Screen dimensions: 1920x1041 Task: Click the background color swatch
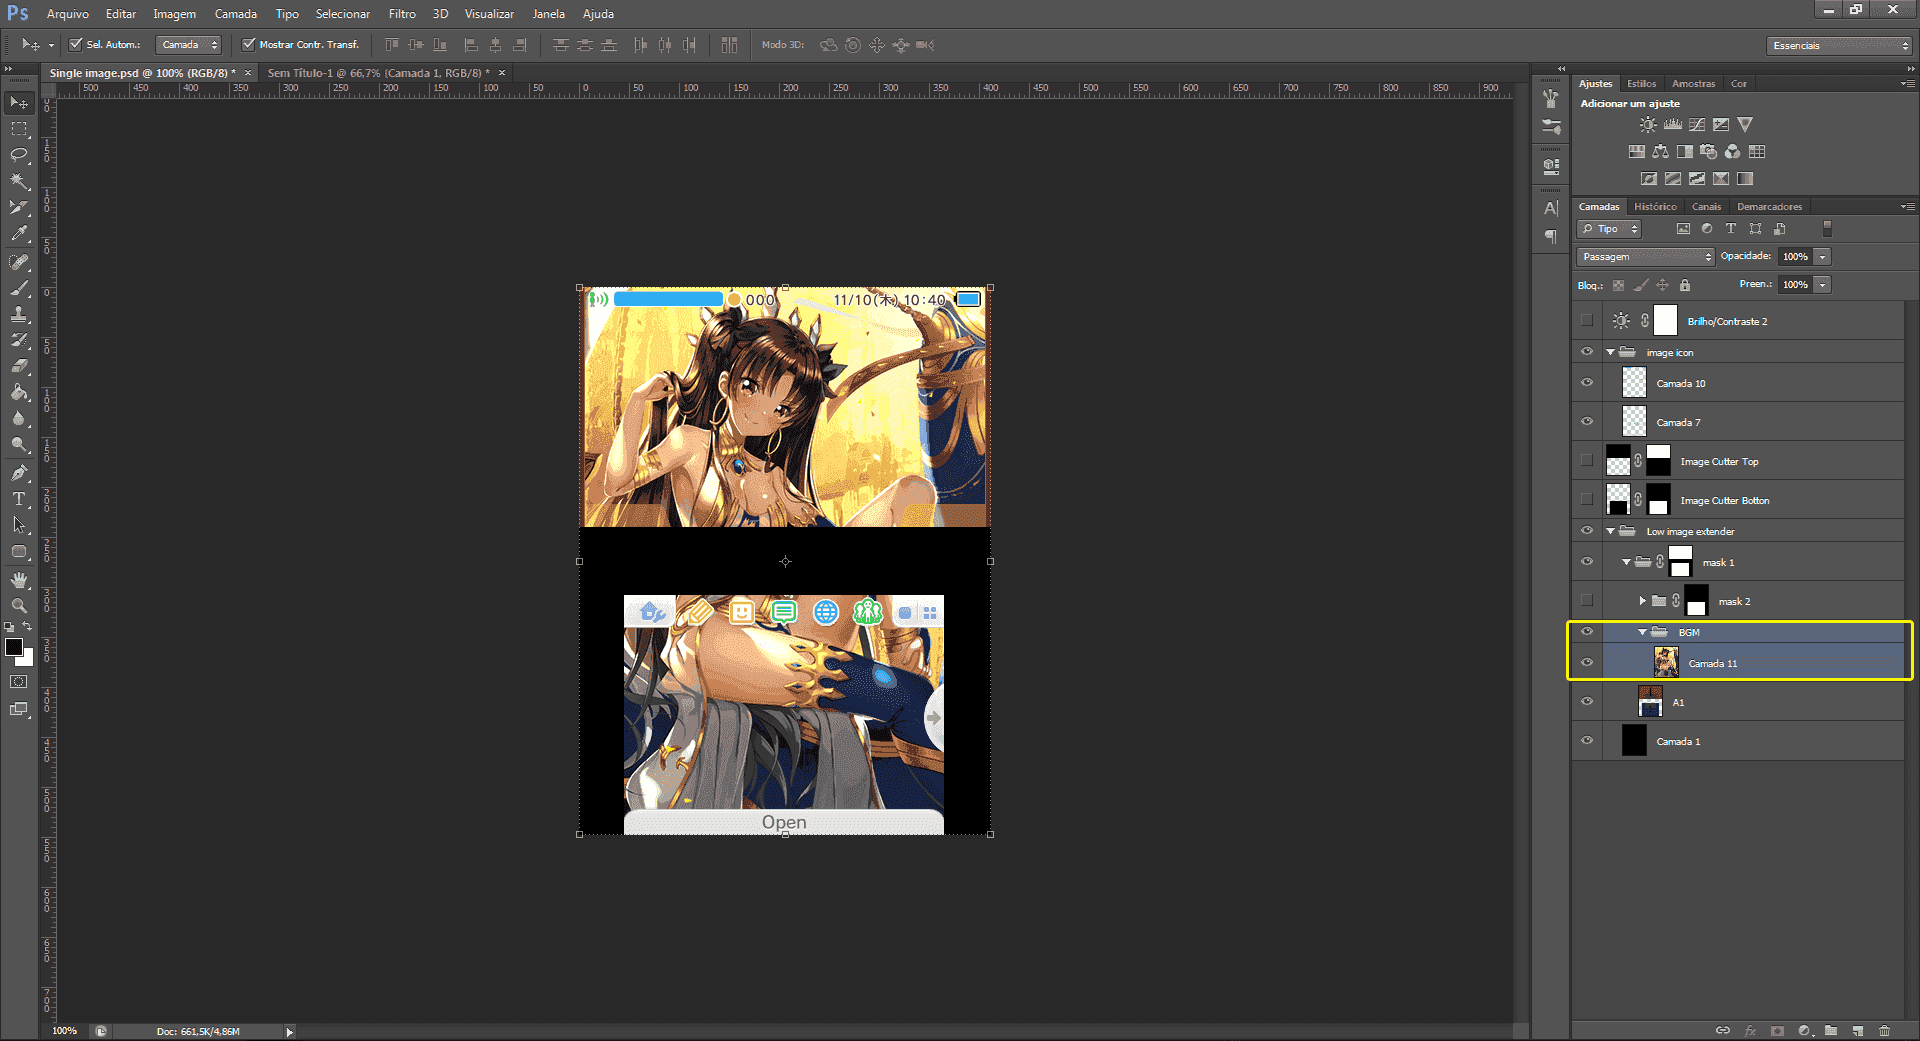27,659
